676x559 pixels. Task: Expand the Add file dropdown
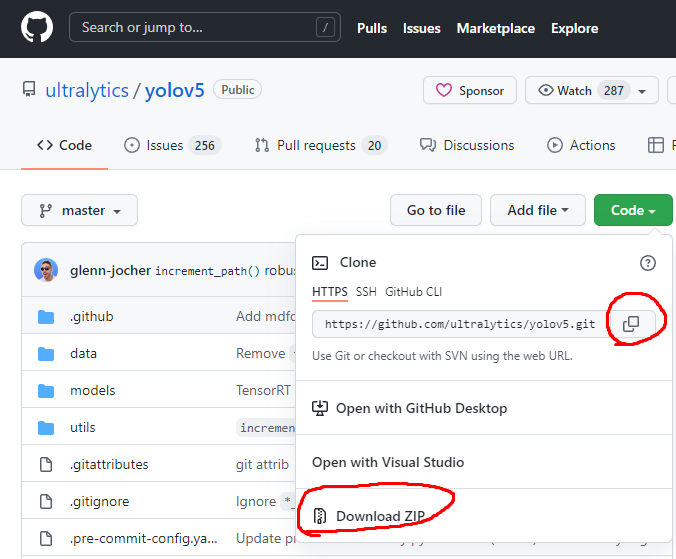click(538, 210)
